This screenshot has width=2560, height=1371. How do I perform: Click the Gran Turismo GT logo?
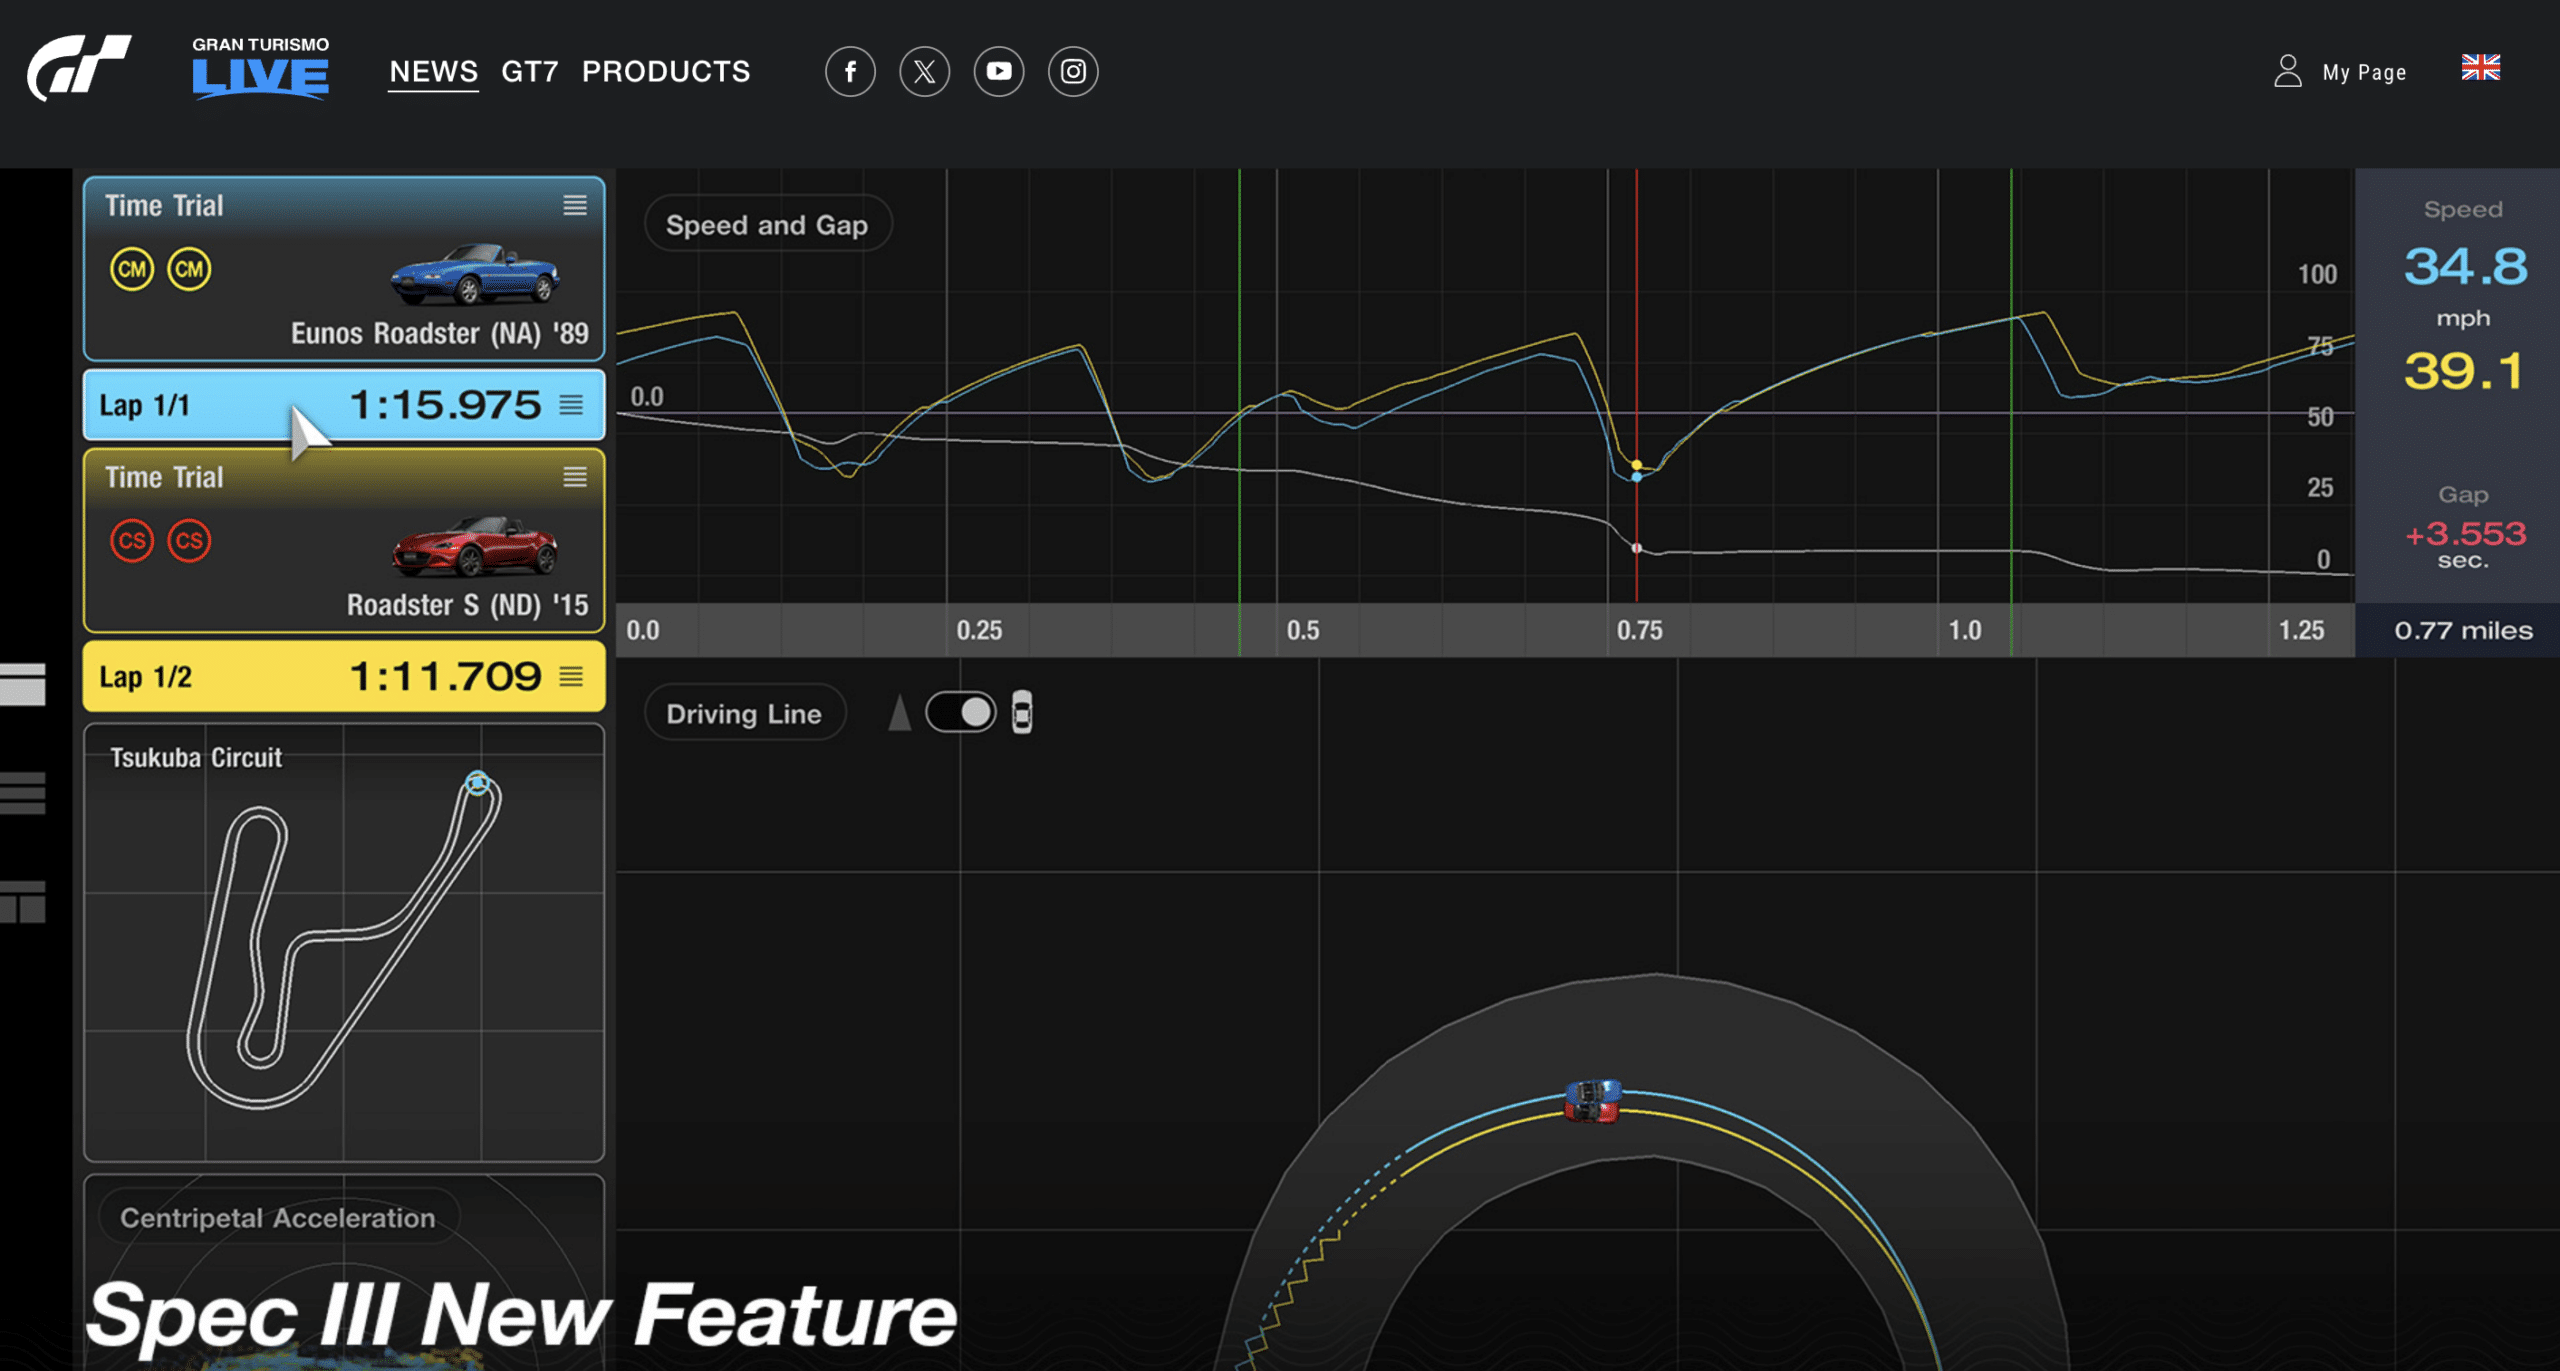point(79,68)
